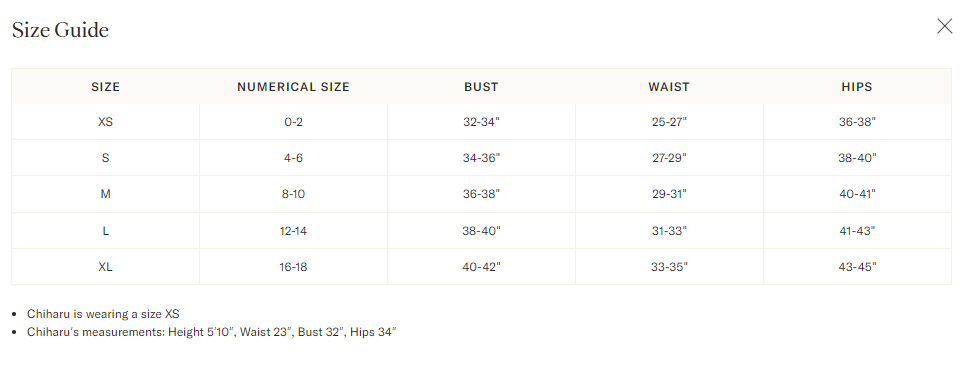This screenshot has width=967, height=370.
Task: Click the 31-33" waist measurement cell
Action: click(x=669, y=231)
